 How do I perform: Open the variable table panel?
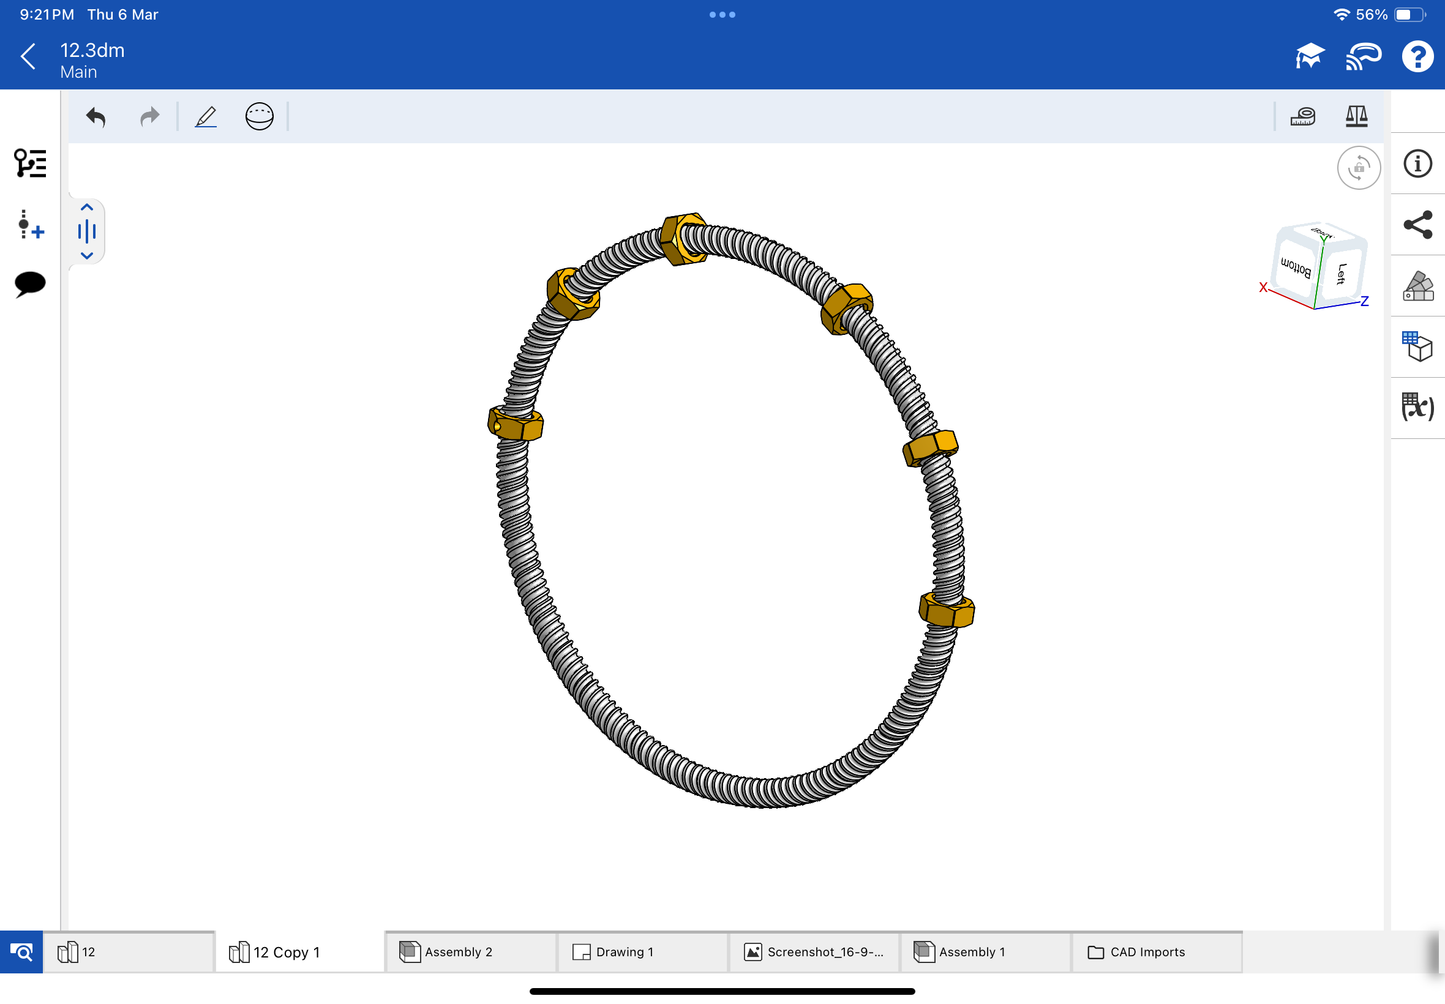[1417, 407]
